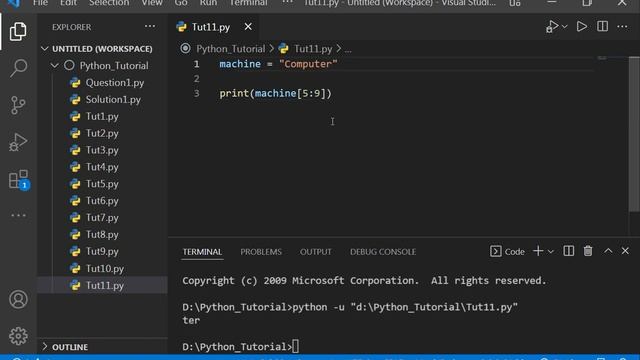Viewport: 640px width, 360px height.
Task: Click line number 2 in the gutter
Action: [197, 78]
